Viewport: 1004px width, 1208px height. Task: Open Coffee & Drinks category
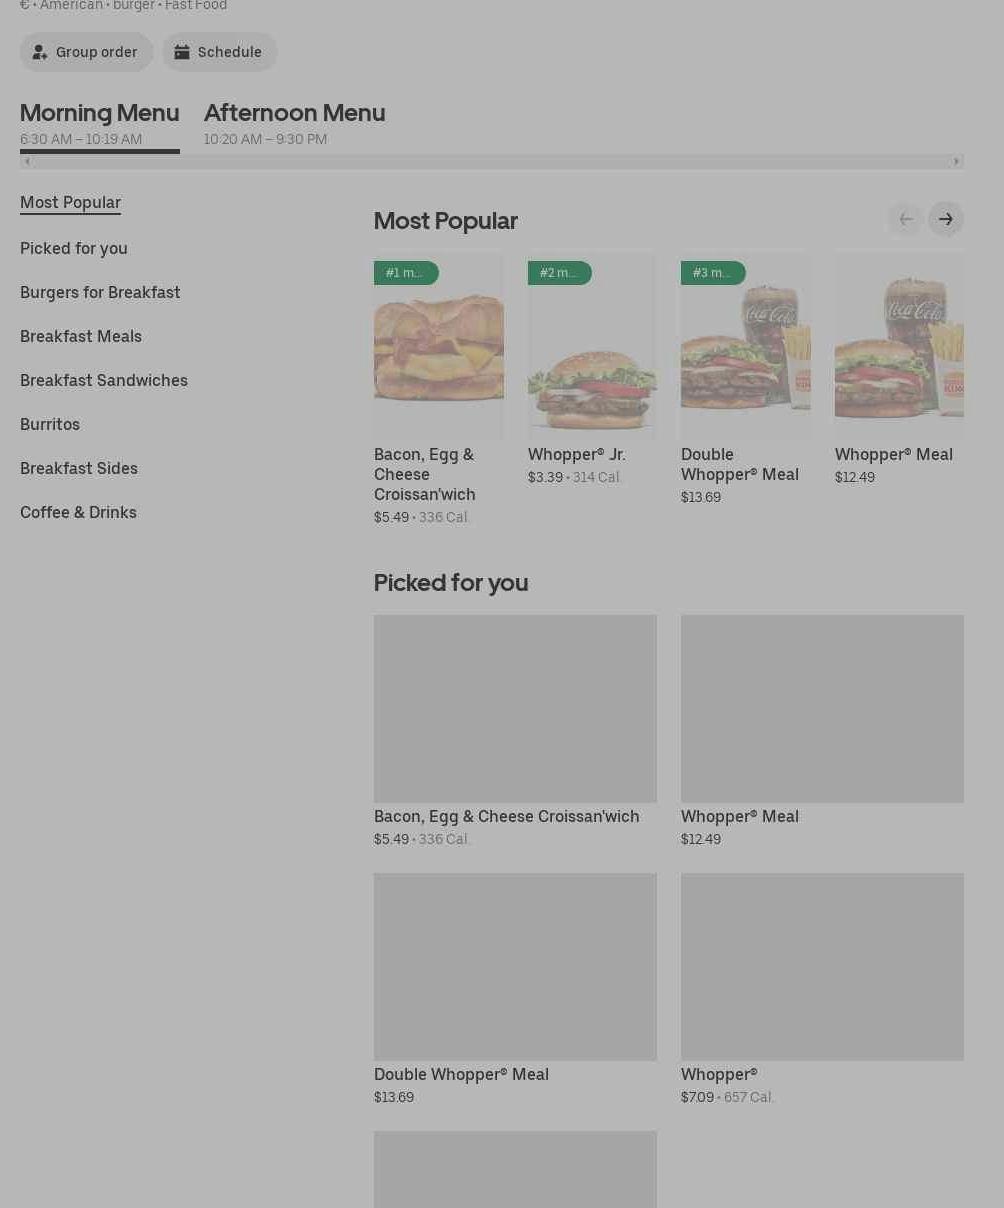[78, 512]
